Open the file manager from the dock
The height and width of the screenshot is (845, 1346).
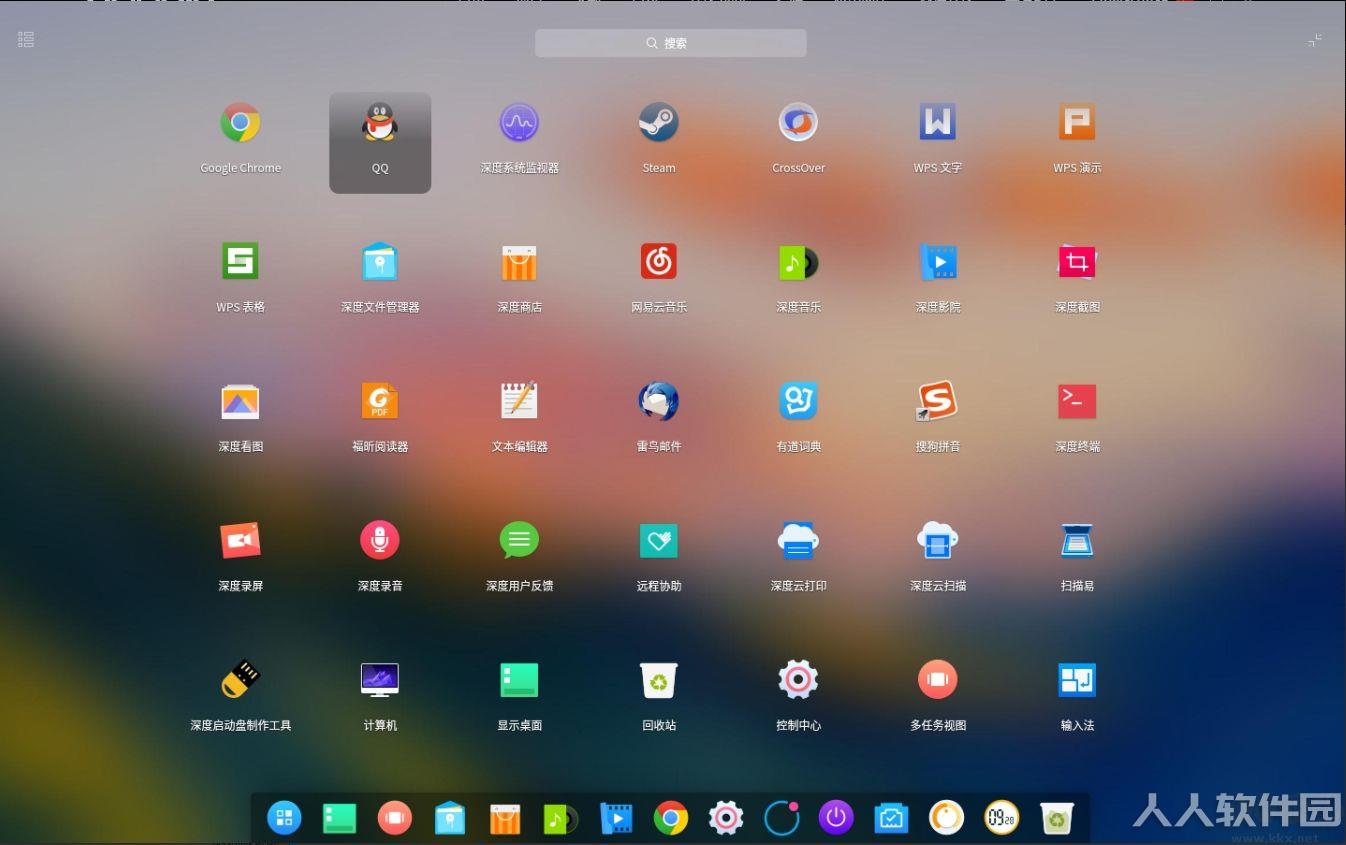(450, 819)
